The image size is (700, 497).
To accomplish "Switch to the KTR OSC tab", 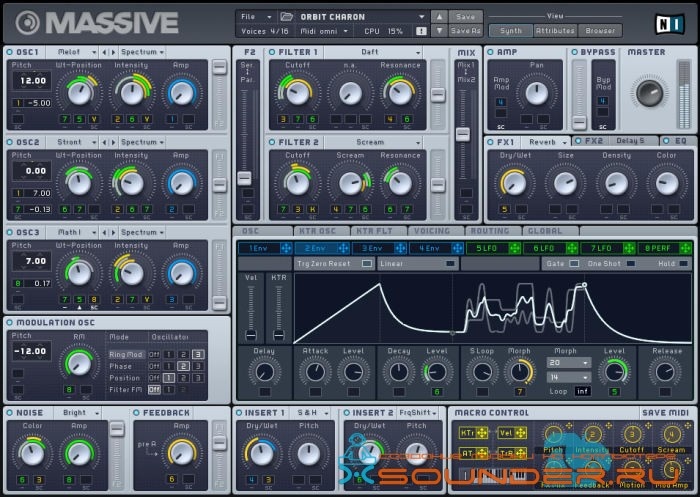I will pos(321,231).
